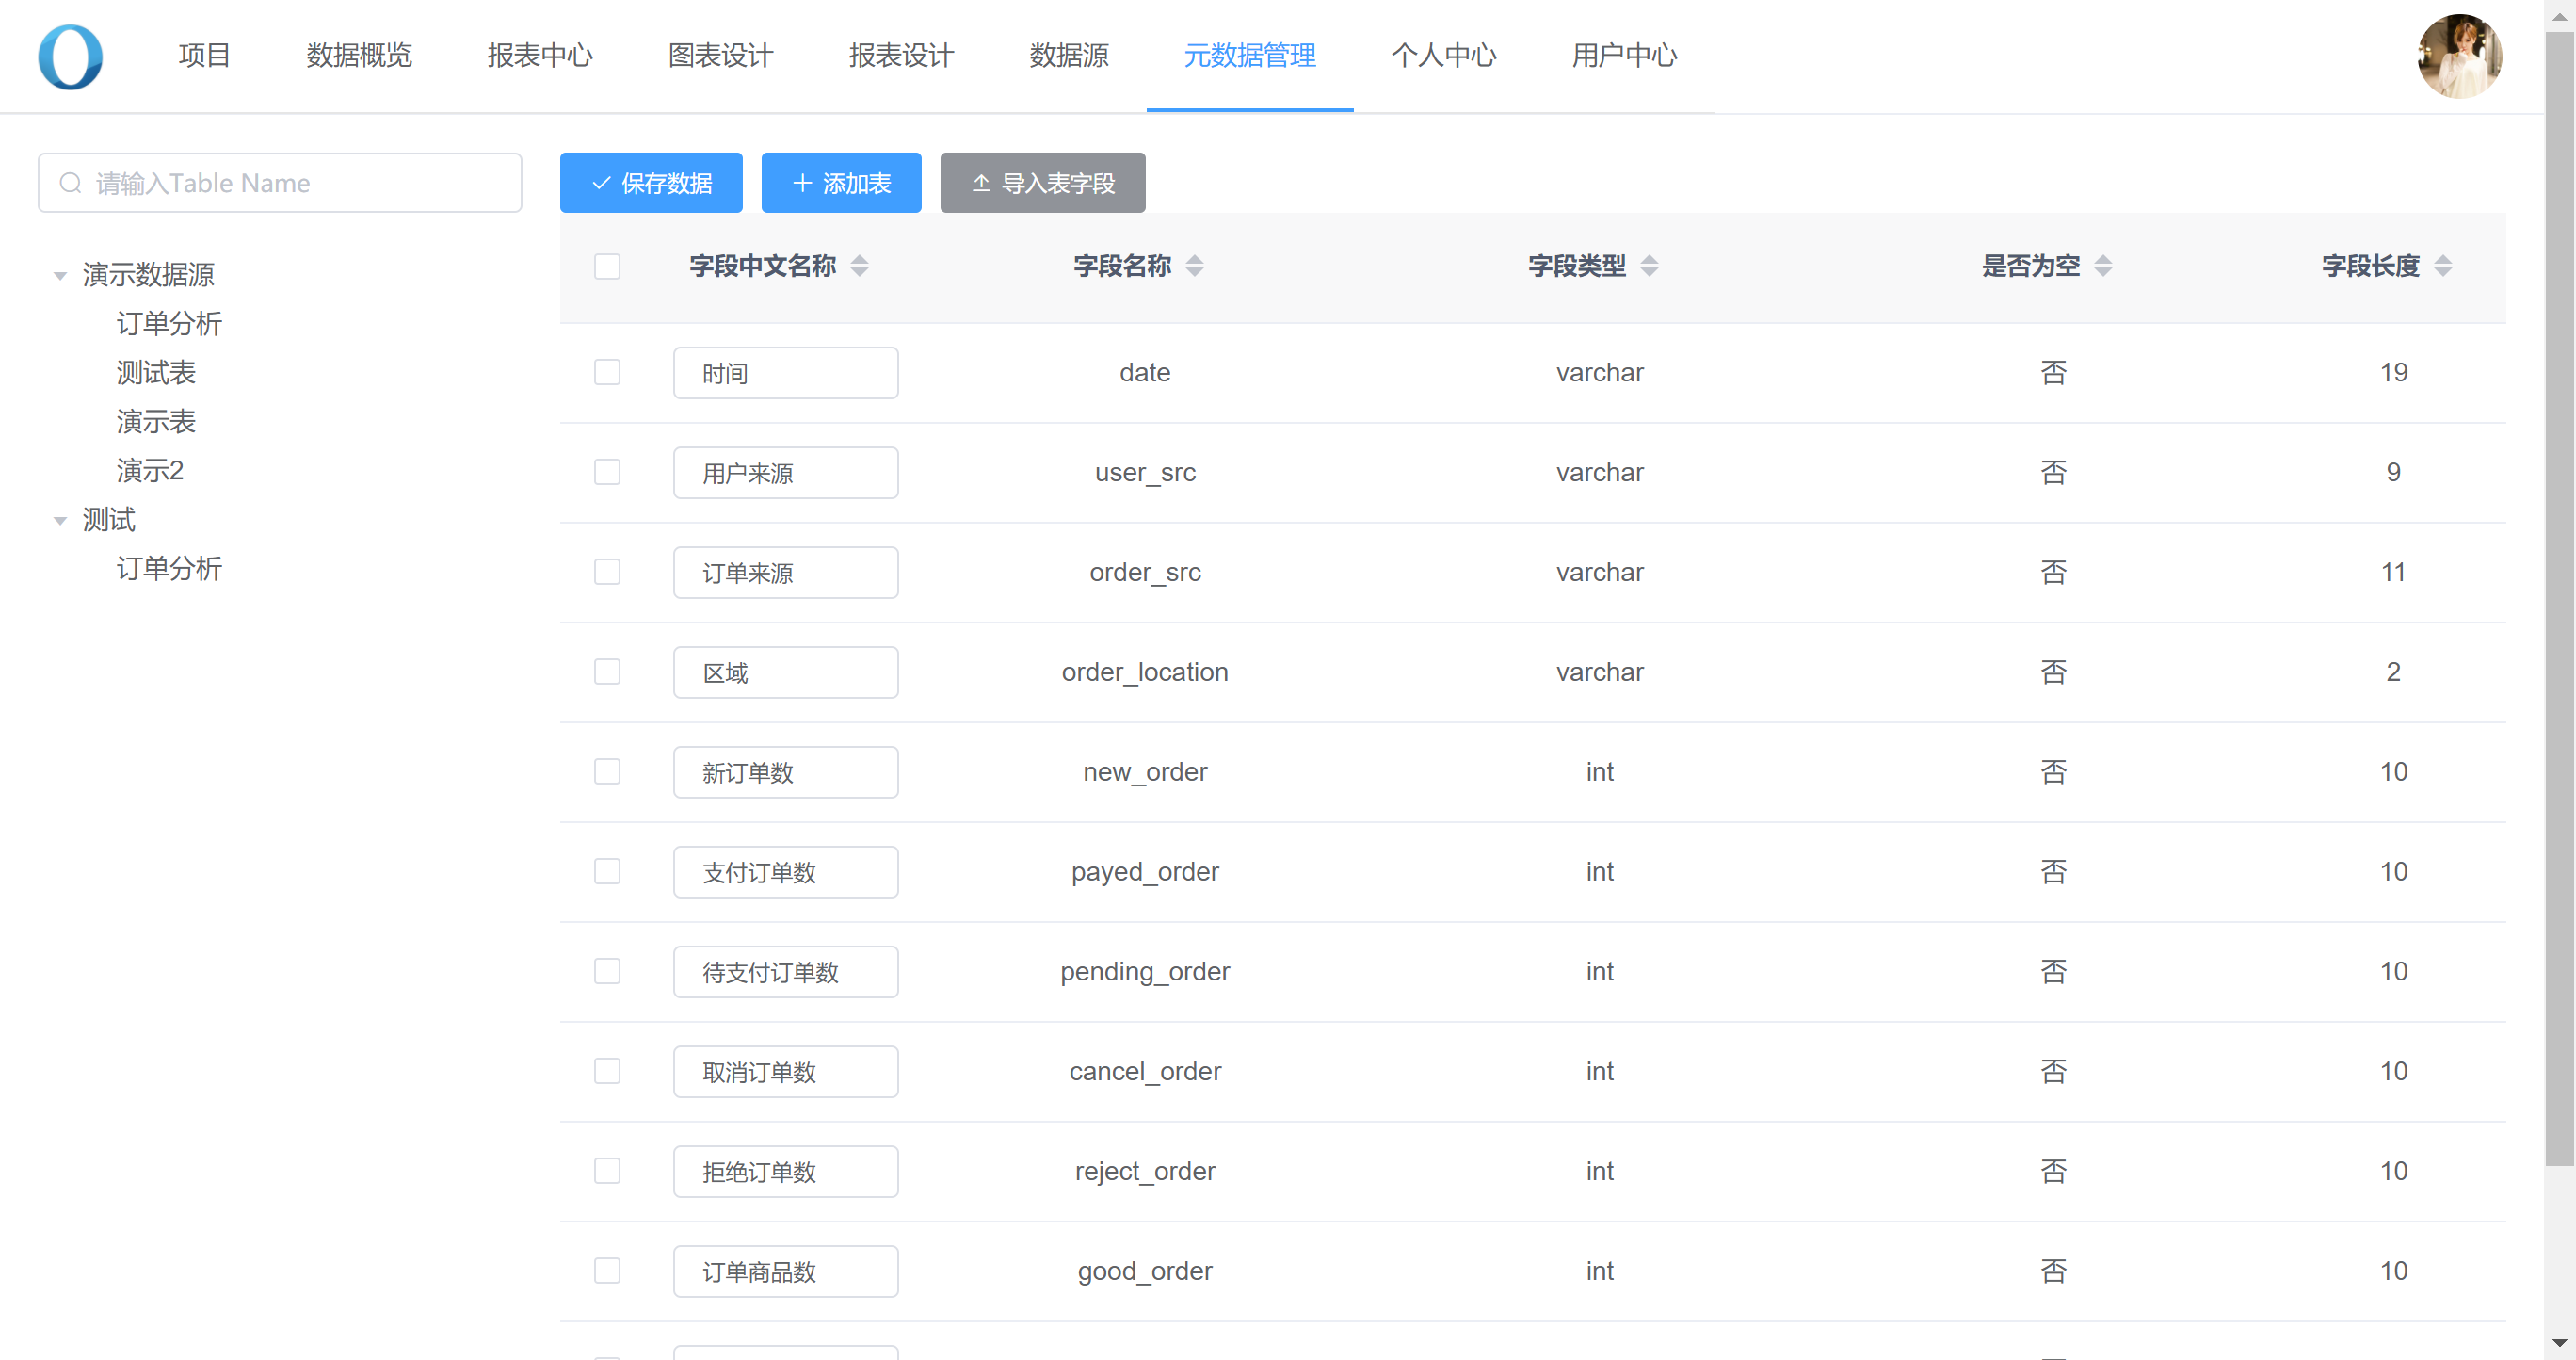2576x1360 pixels.
Task: Click the 支付订单数 Chinese name input field
Action: 785,872
